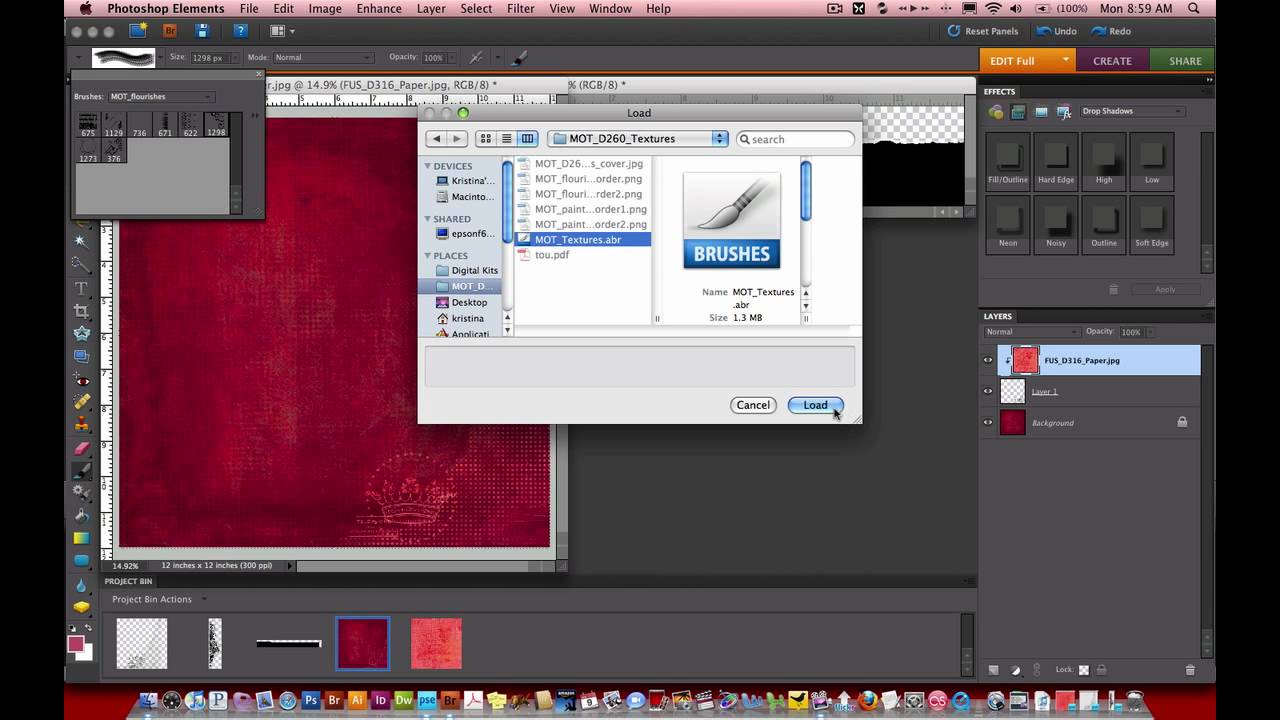
Task: Select the Blur tool
Action: [81, 584]
